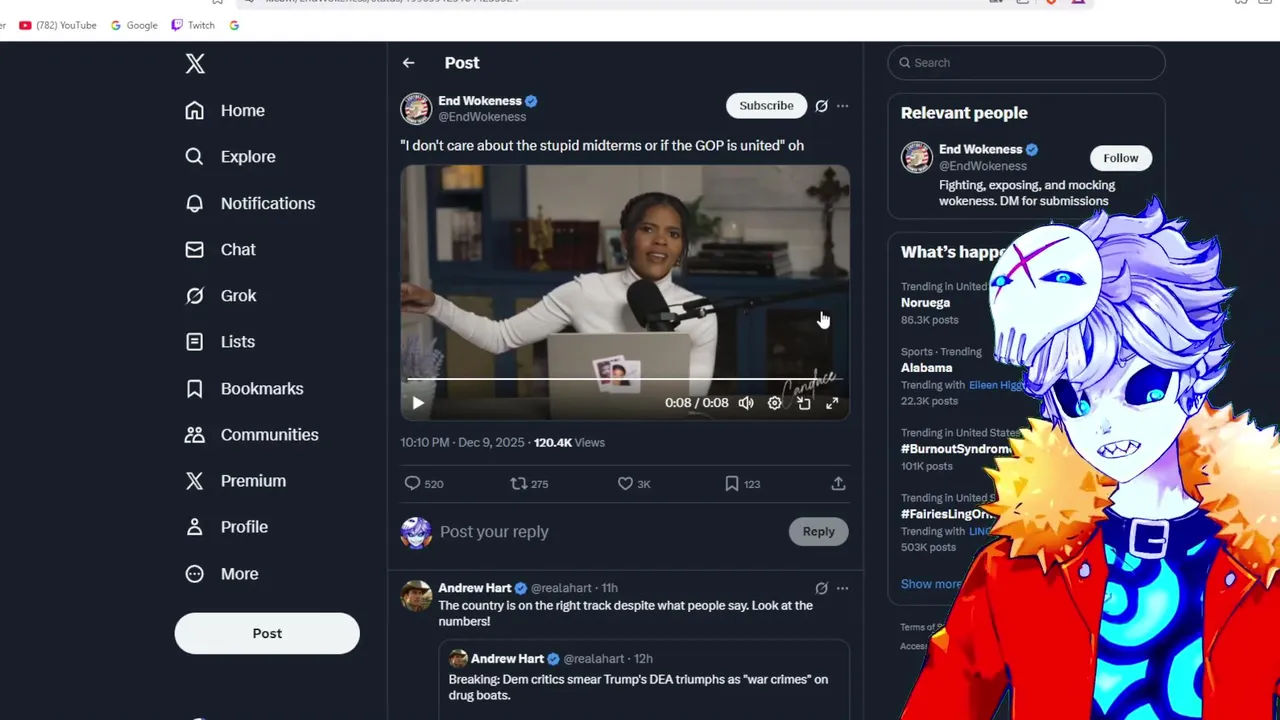The image size is (1280, 720).
Task: Play the video in the post
Action: [x=418, y=403]
